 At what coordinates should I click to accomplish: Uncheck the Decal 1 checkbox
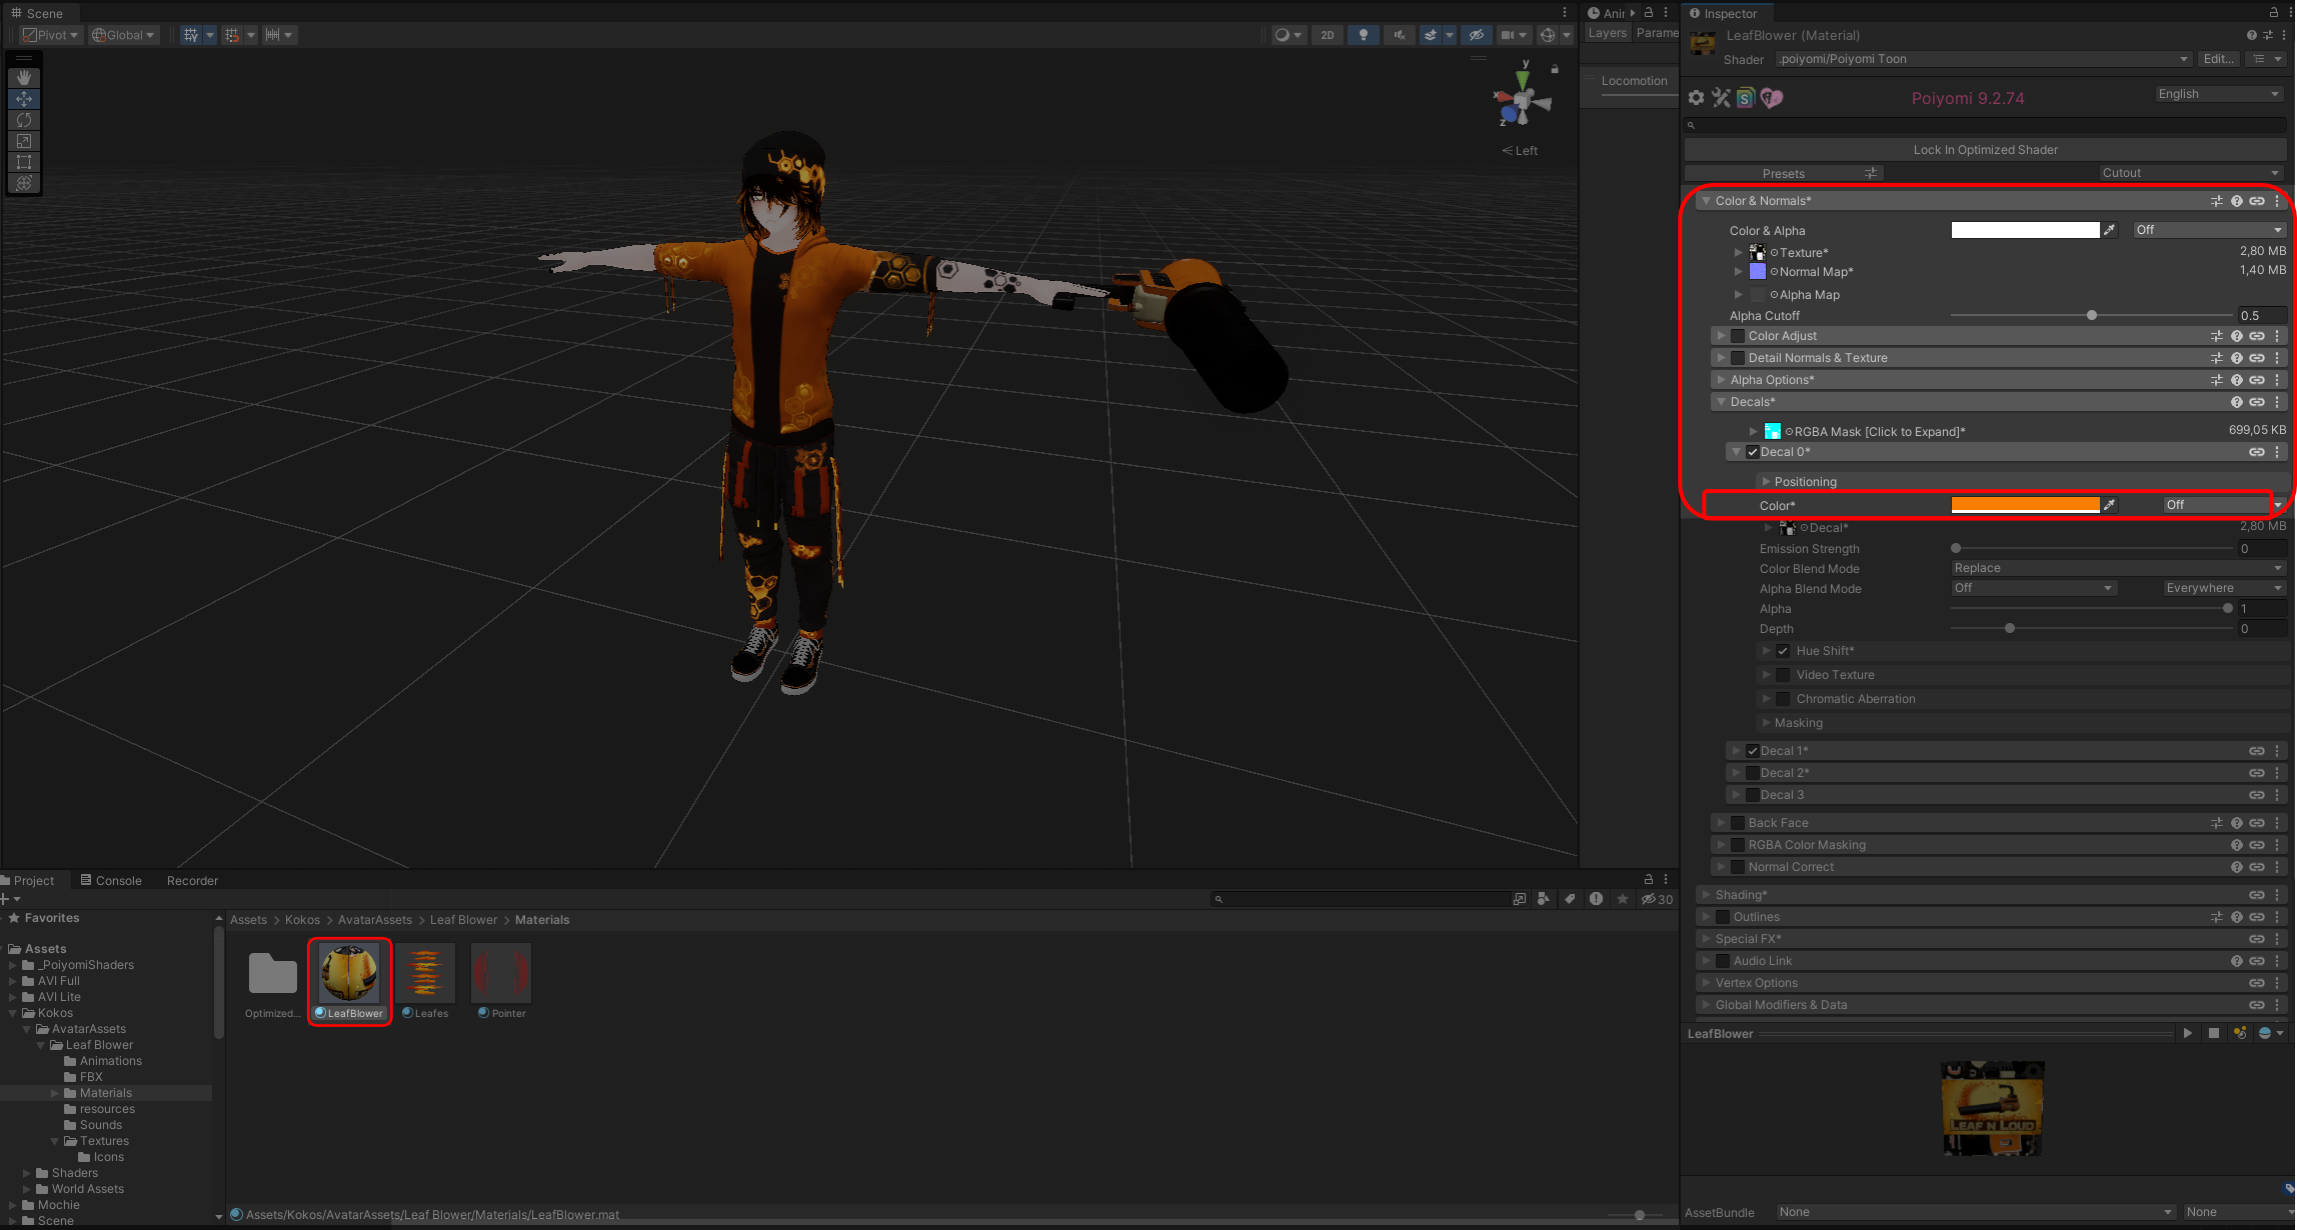[x=1752, y=751]
